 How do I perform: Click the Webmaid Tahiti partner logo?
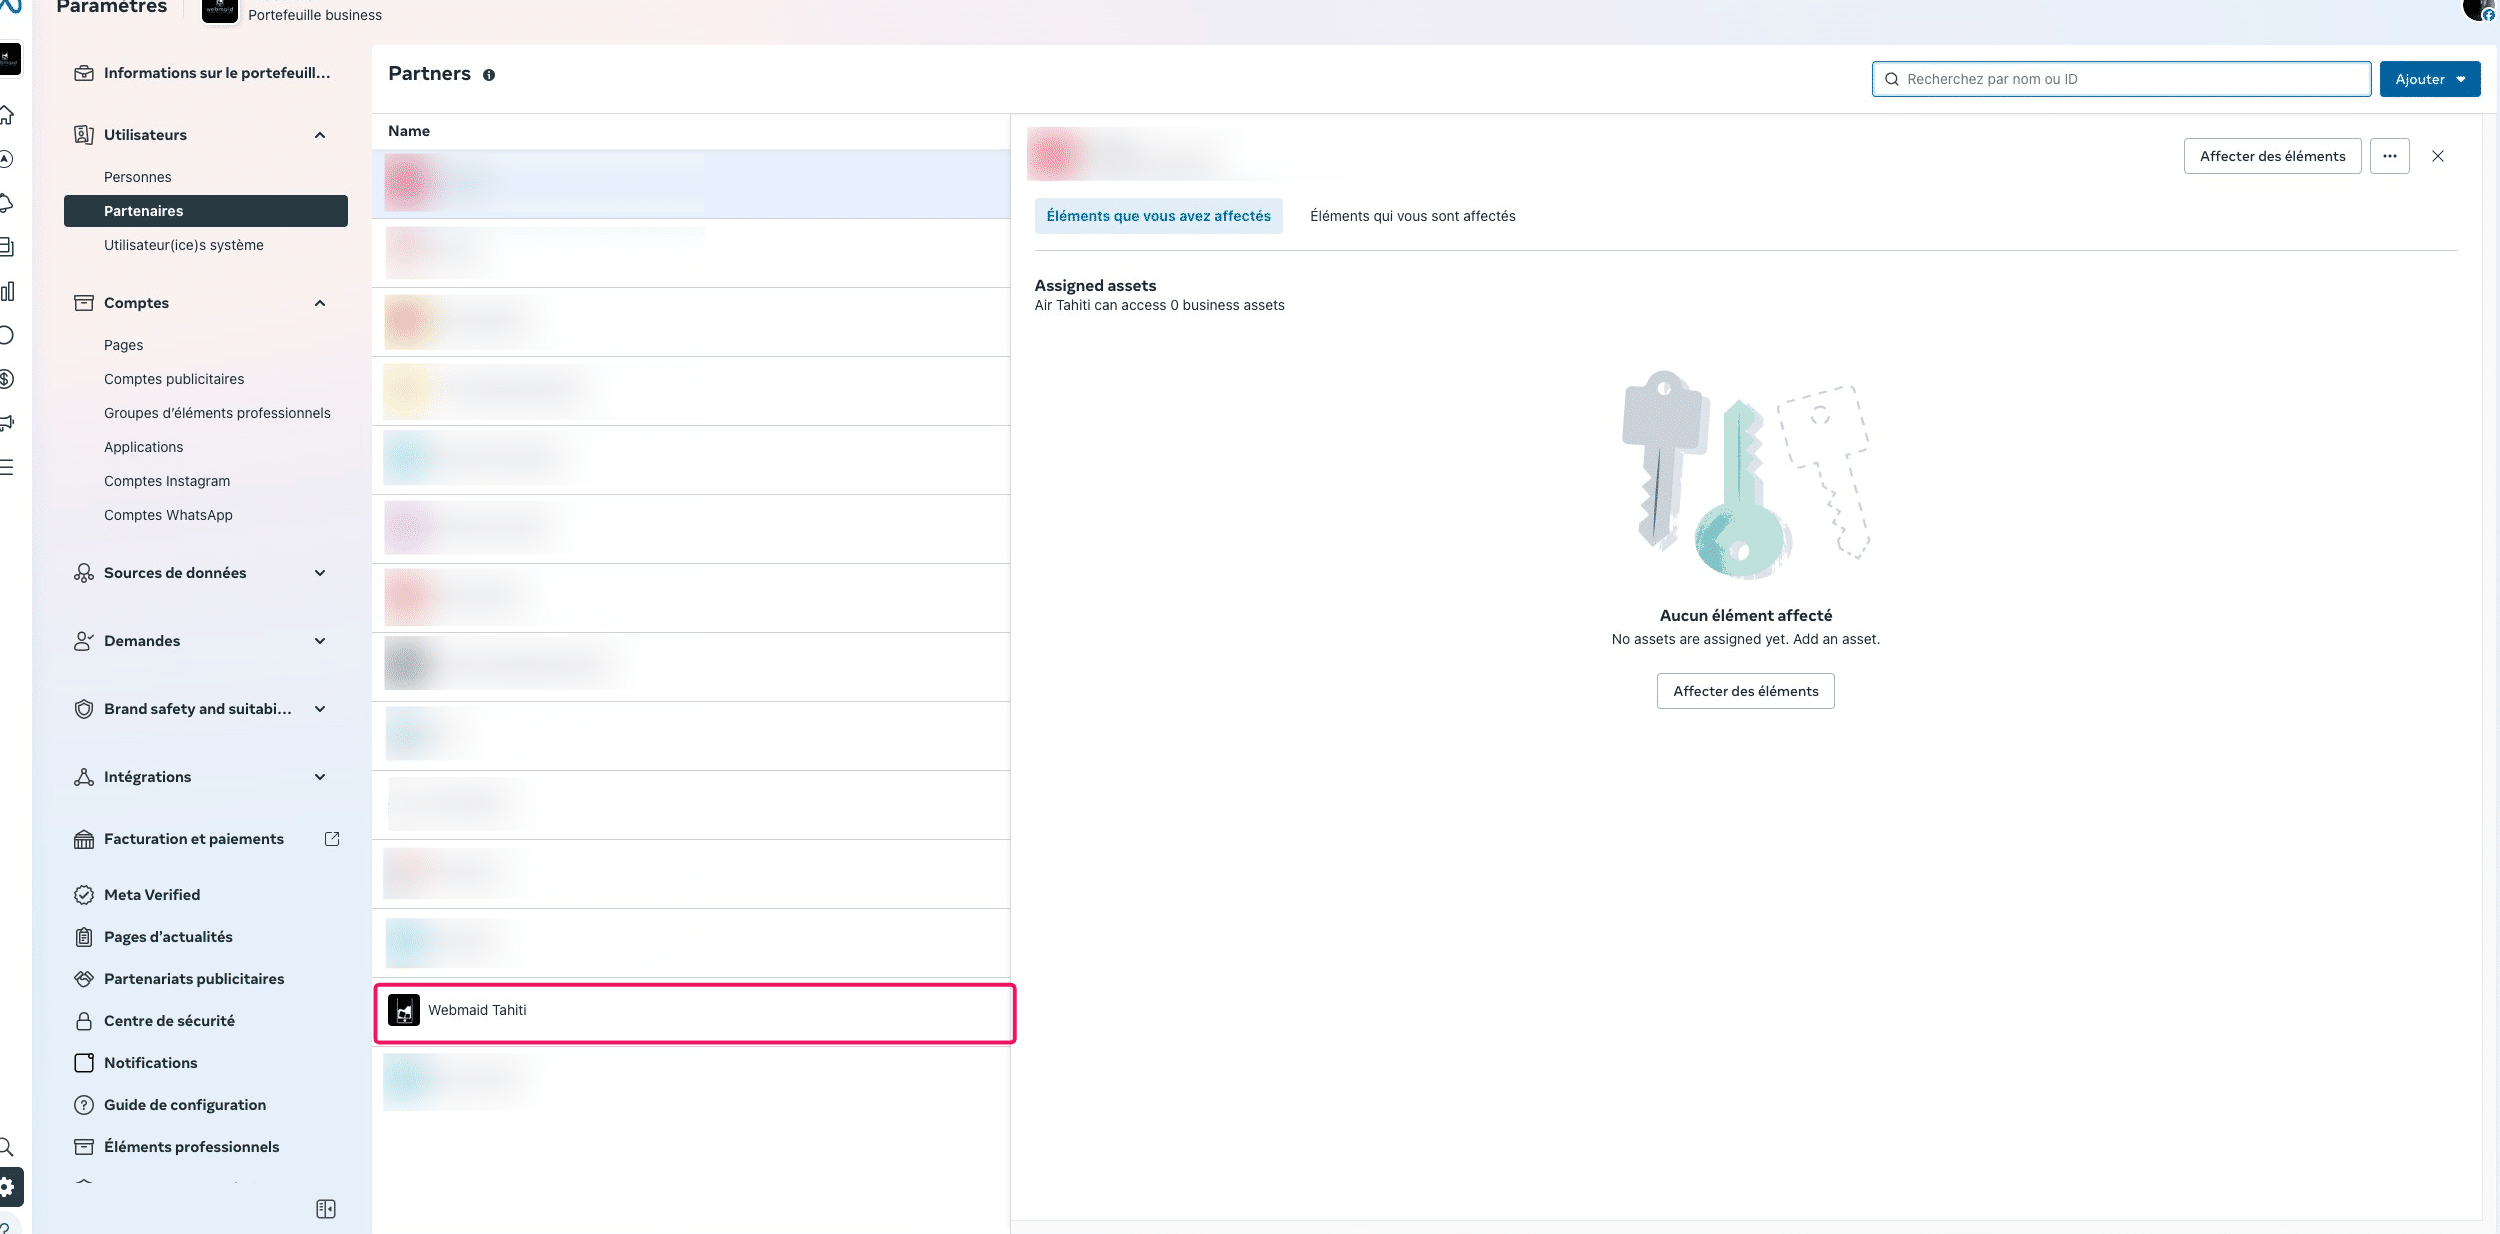click(x=404, y=1010)
